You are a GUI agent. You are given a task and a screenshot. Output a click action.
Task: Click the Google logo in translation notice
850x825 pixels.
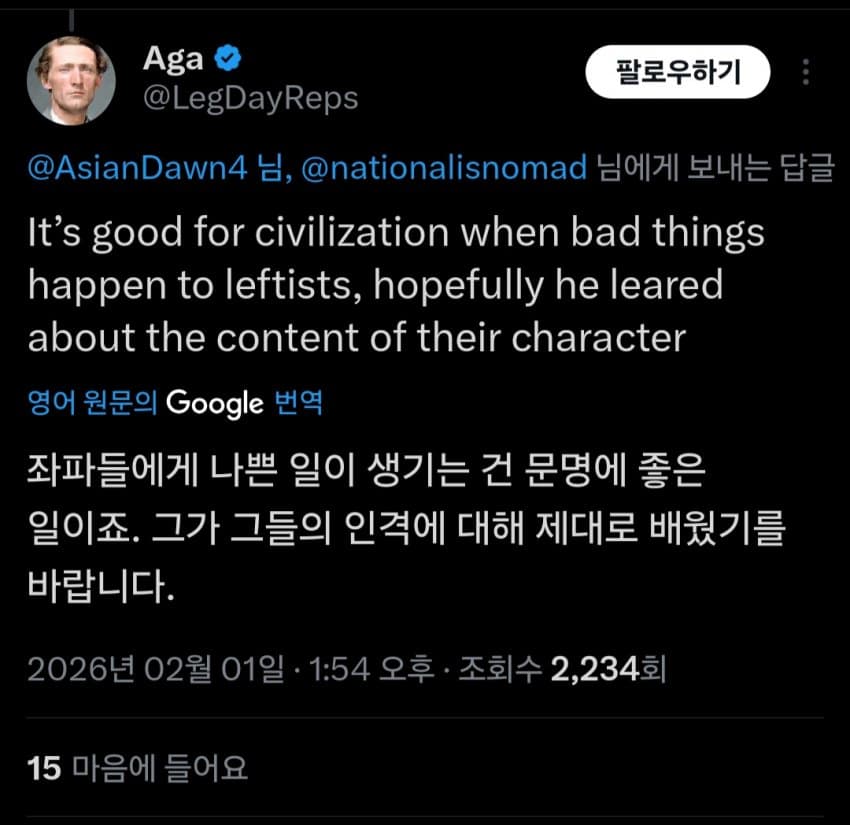click(x=214, y=402)
